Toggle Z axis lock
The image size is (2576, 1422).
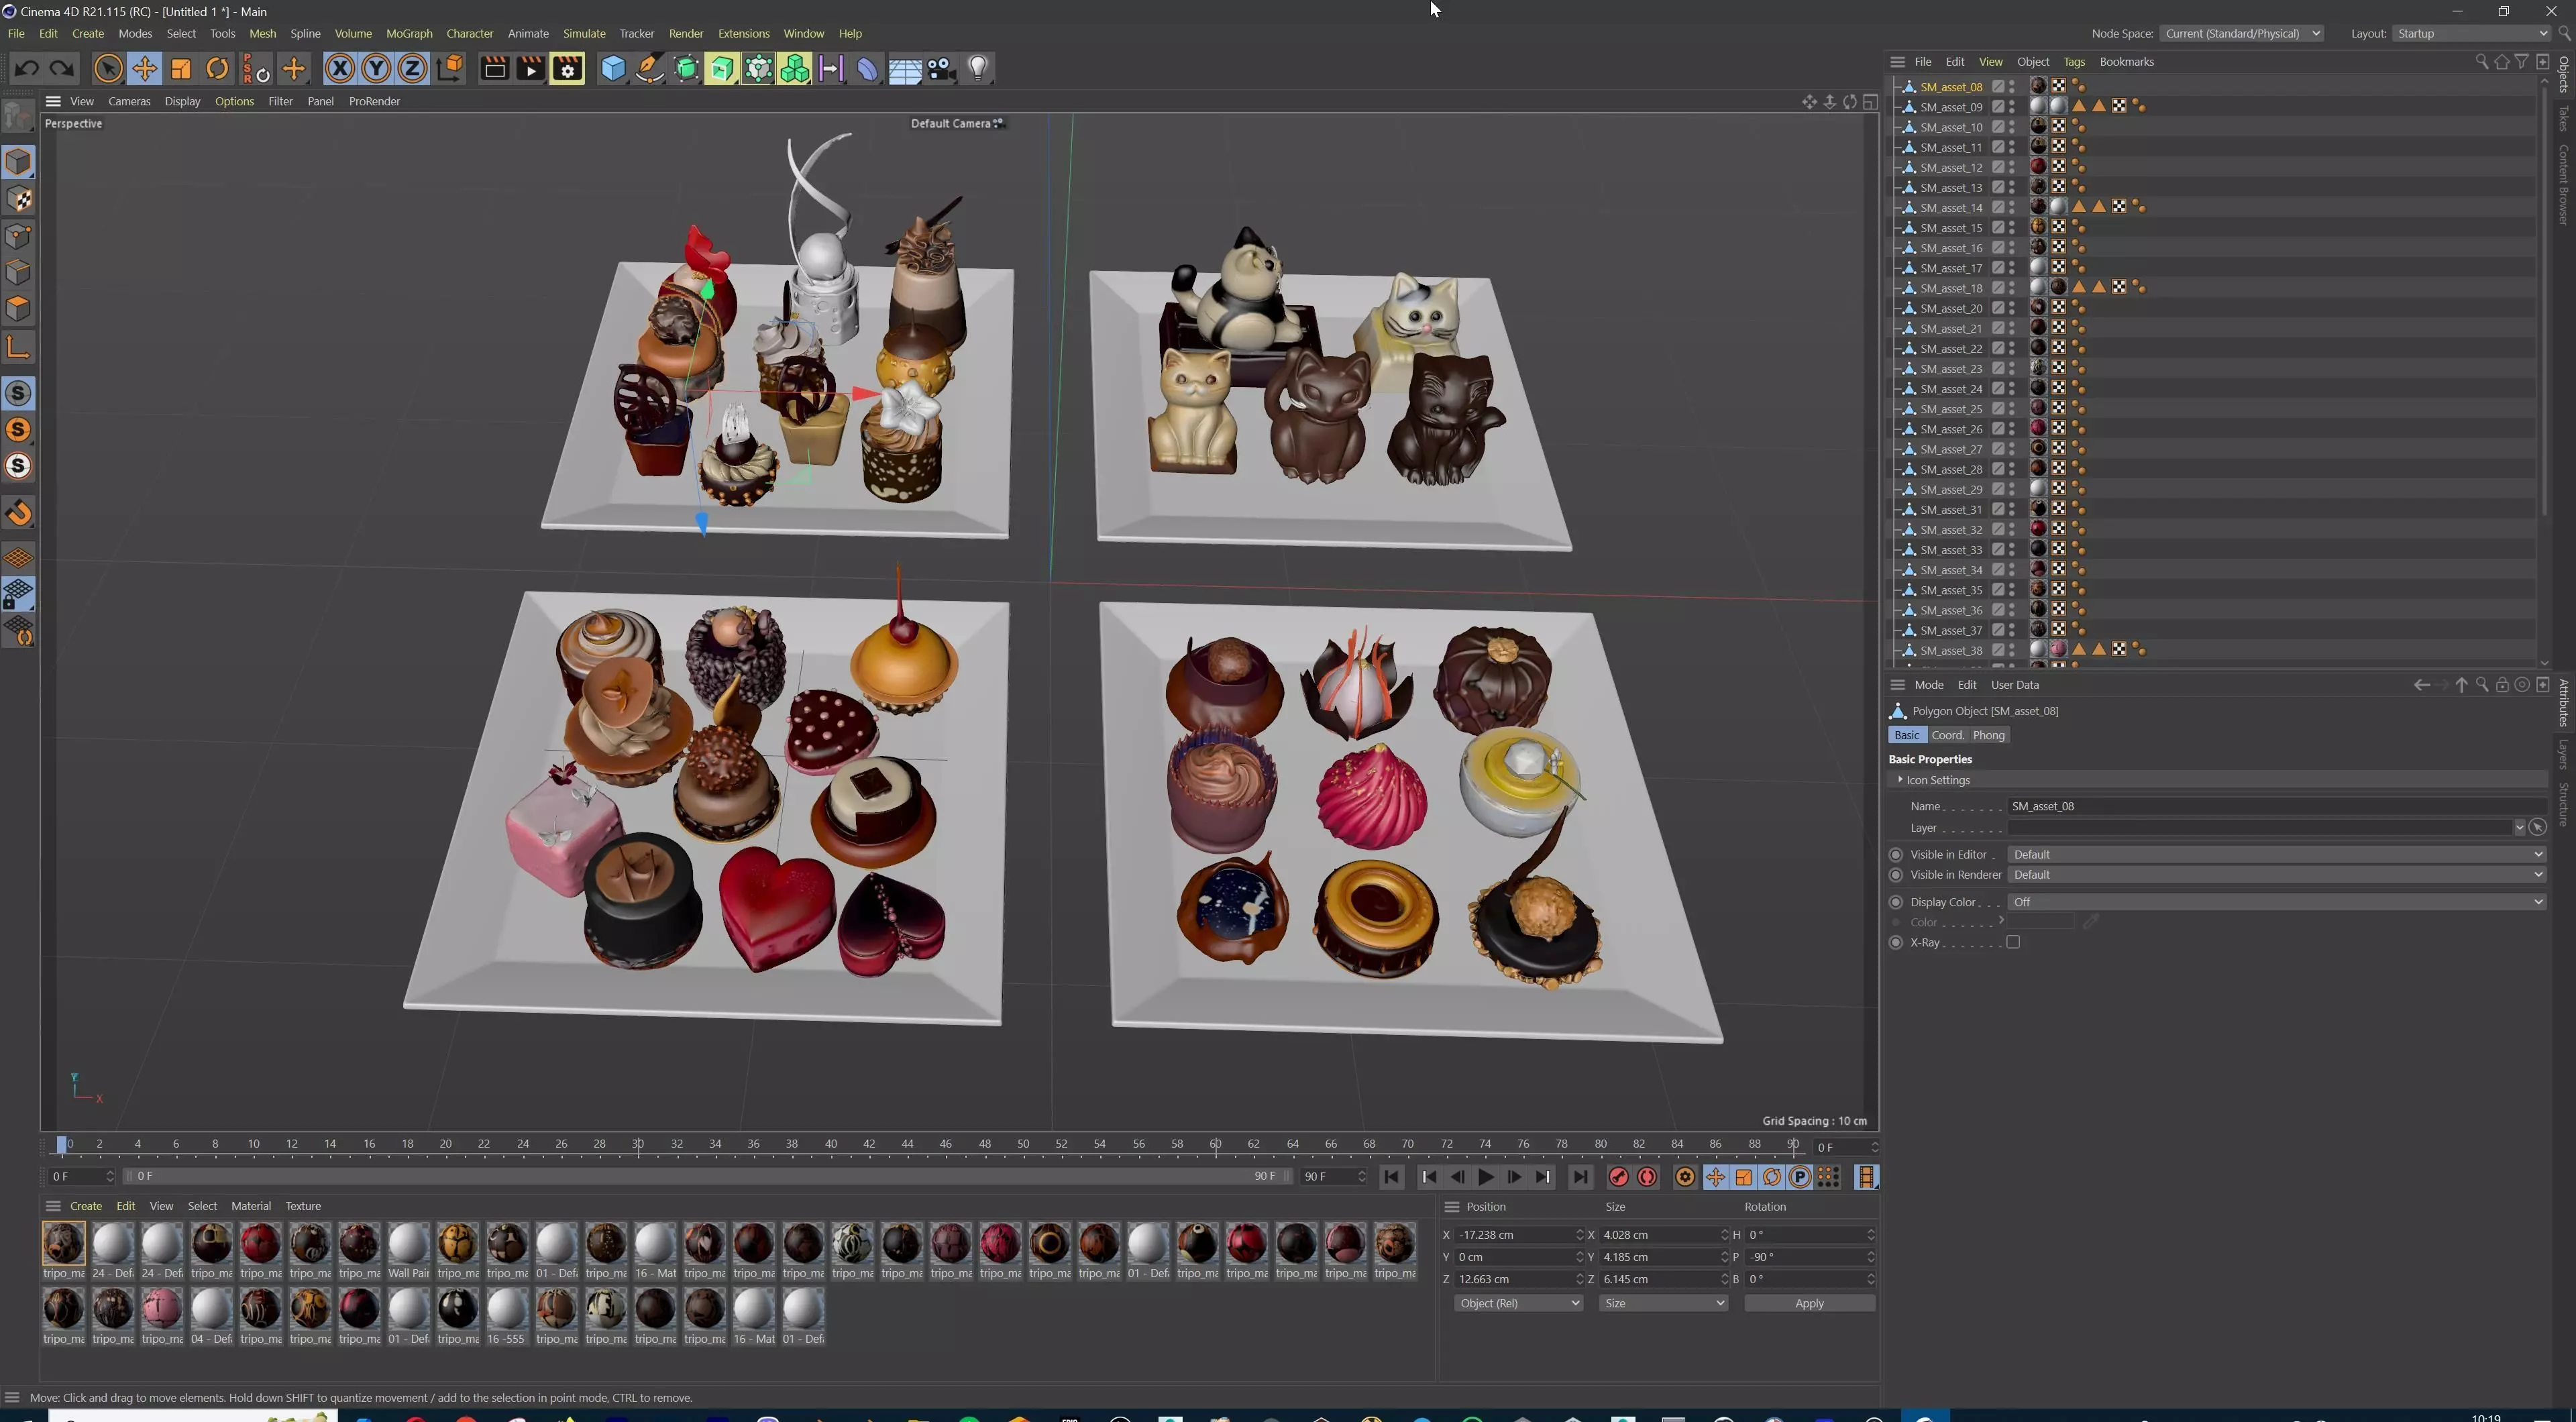(412, 68)
